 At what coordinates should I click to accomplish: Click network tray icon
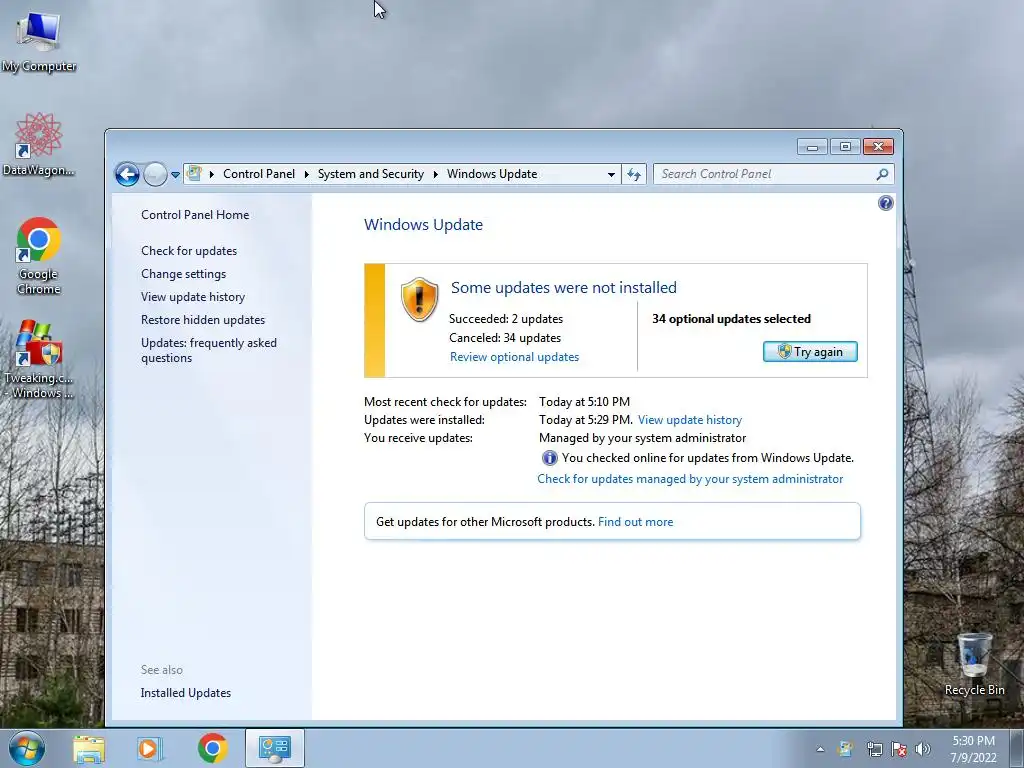pyautogui.click(x=874, y=749)
